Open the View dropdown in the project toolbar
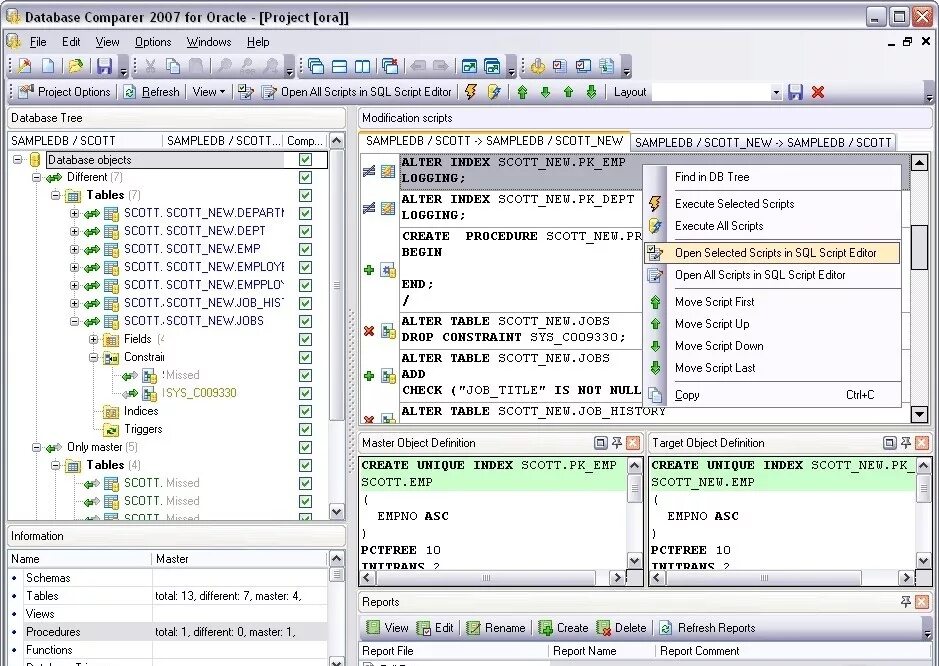This screenshot has height=666, width=939. coord(208,92)
